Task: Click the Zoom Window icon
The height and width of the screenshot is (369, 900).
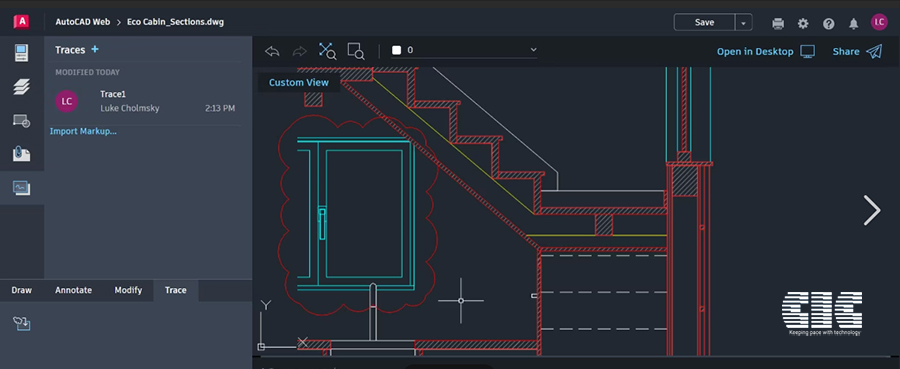Action: (x=356, y=51)
